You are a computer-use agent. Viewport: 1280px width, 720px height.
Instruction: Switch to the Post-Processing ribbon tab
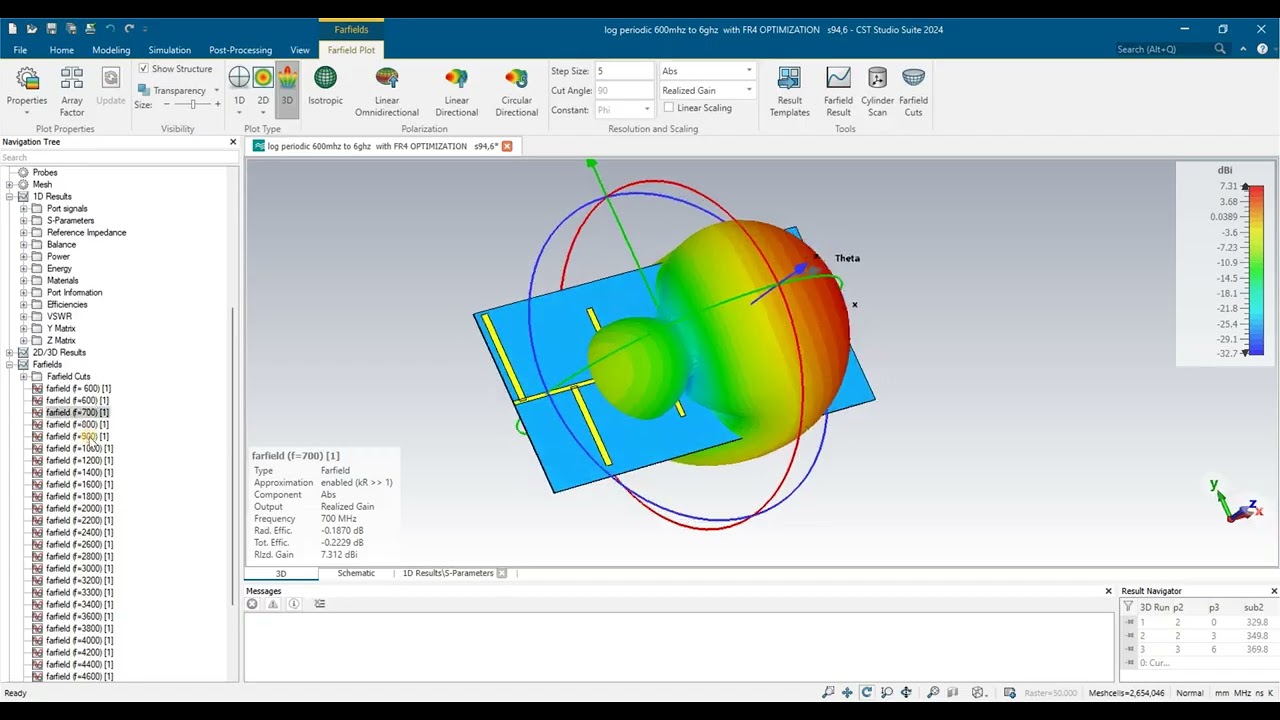240,50
